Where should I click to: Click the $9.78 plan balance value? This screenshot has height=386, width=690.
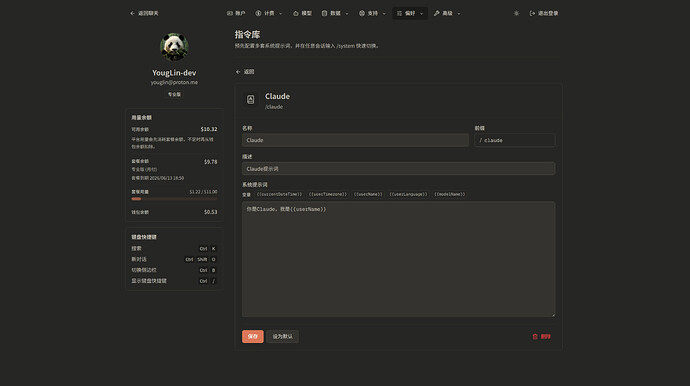point(210,162)
